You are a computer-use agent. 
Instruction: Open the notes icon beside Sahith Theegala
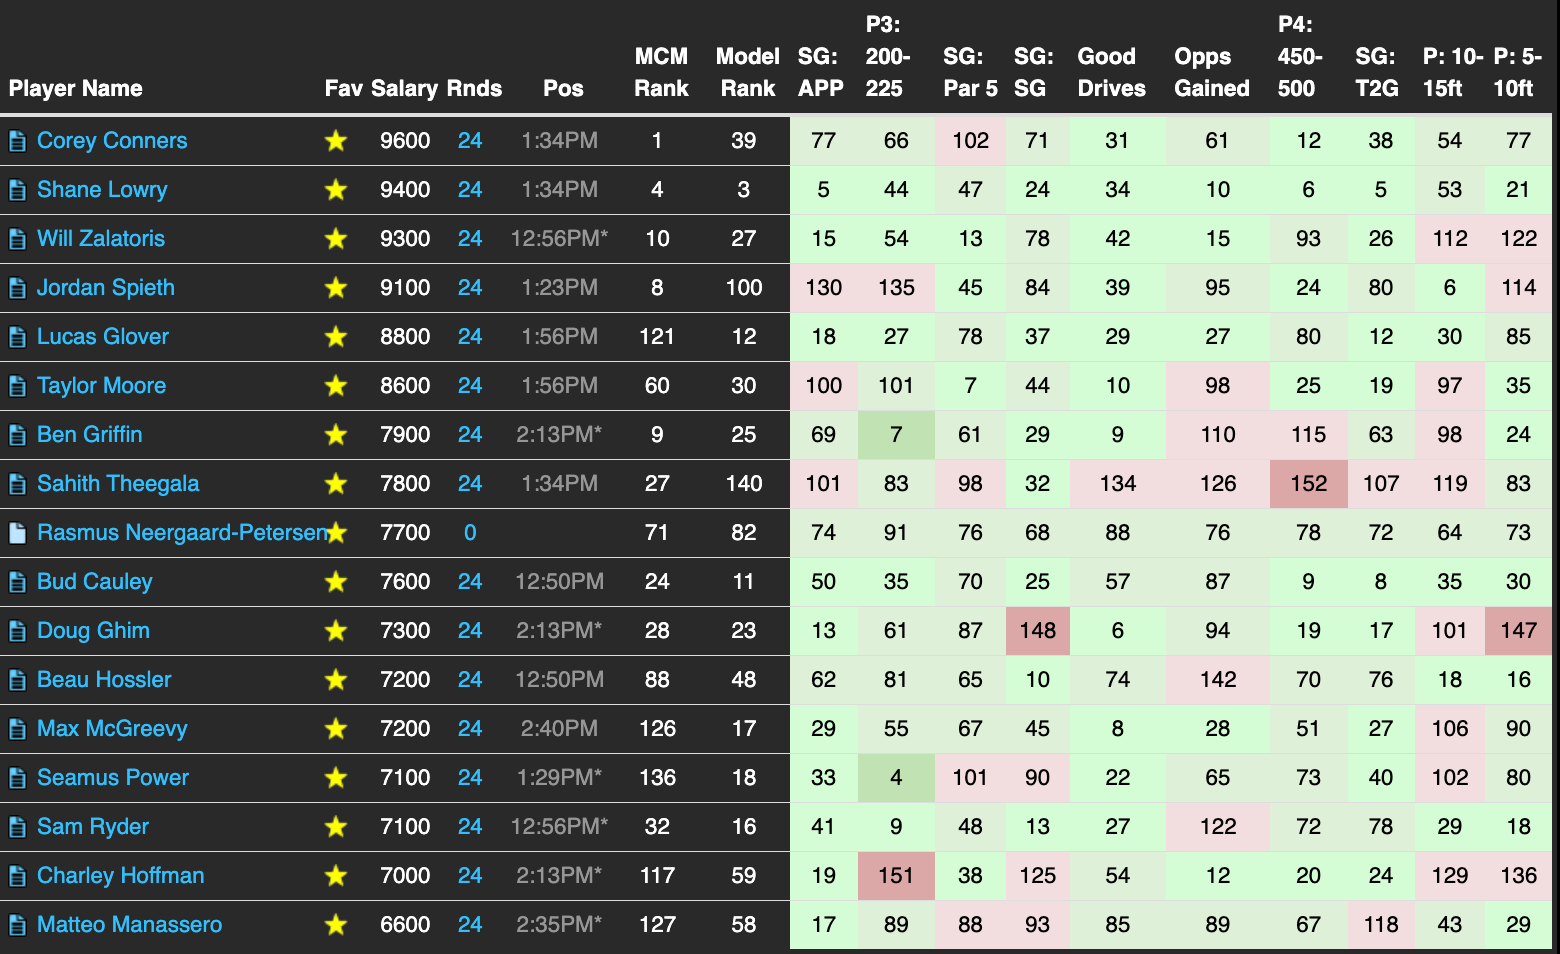[x=17, y=484]
